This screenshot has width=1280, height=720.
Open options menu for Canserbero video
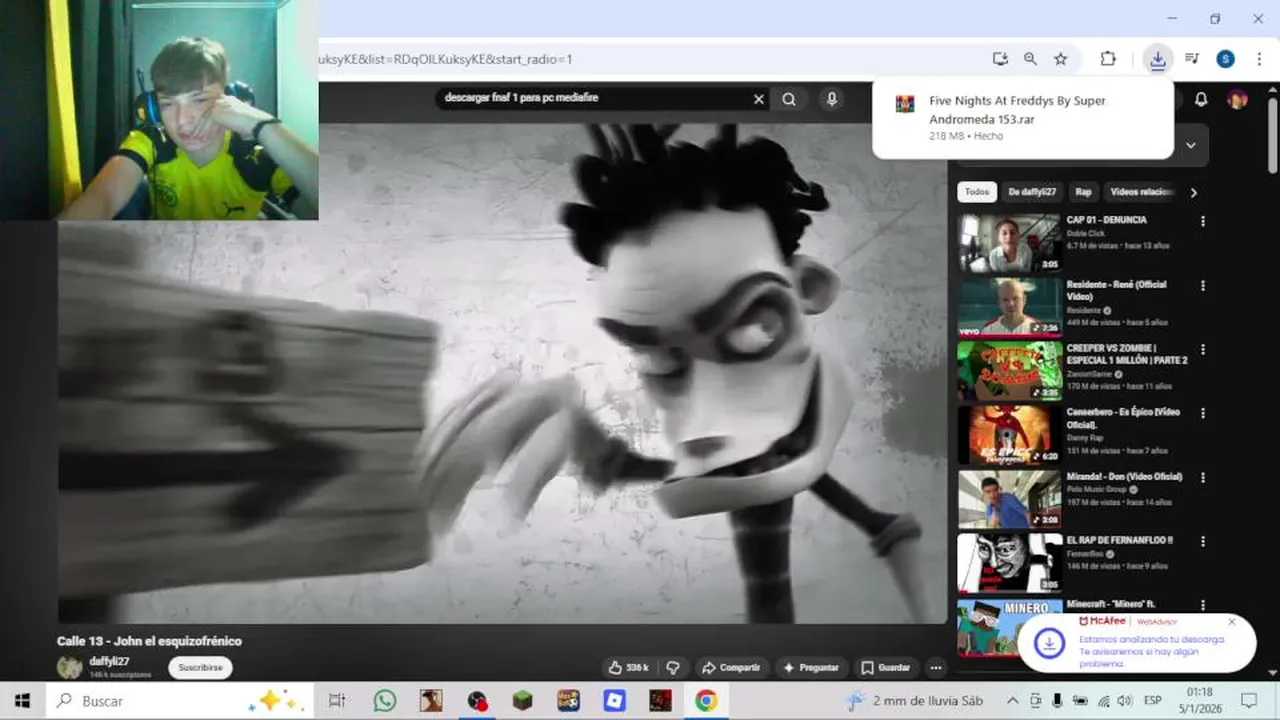[1203, 413]
